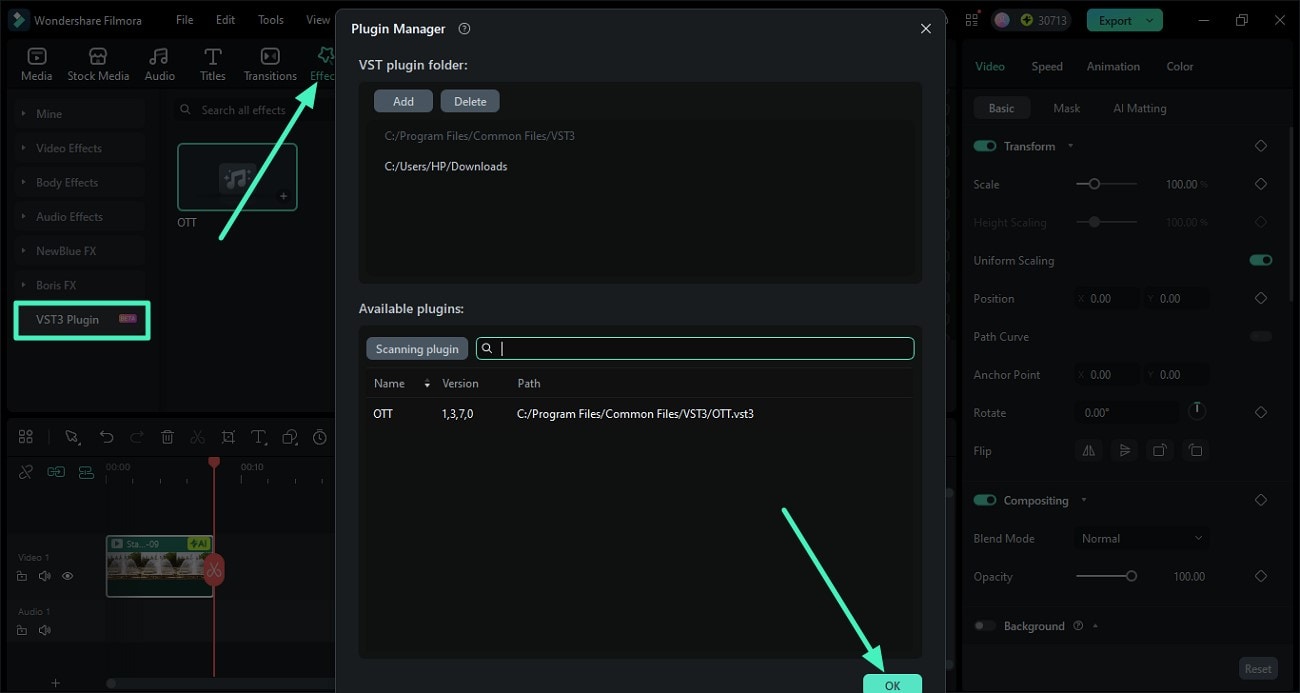Disable Uniform Scaling
The height and width of the screenshot is (693, 1300).
pos(1260,259)
